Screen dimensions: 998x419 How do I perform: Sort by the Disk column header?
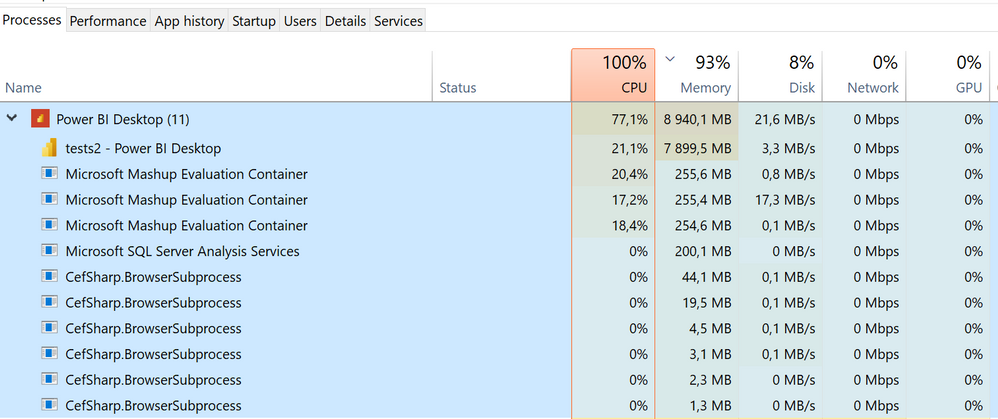click(x=780, y=75)
